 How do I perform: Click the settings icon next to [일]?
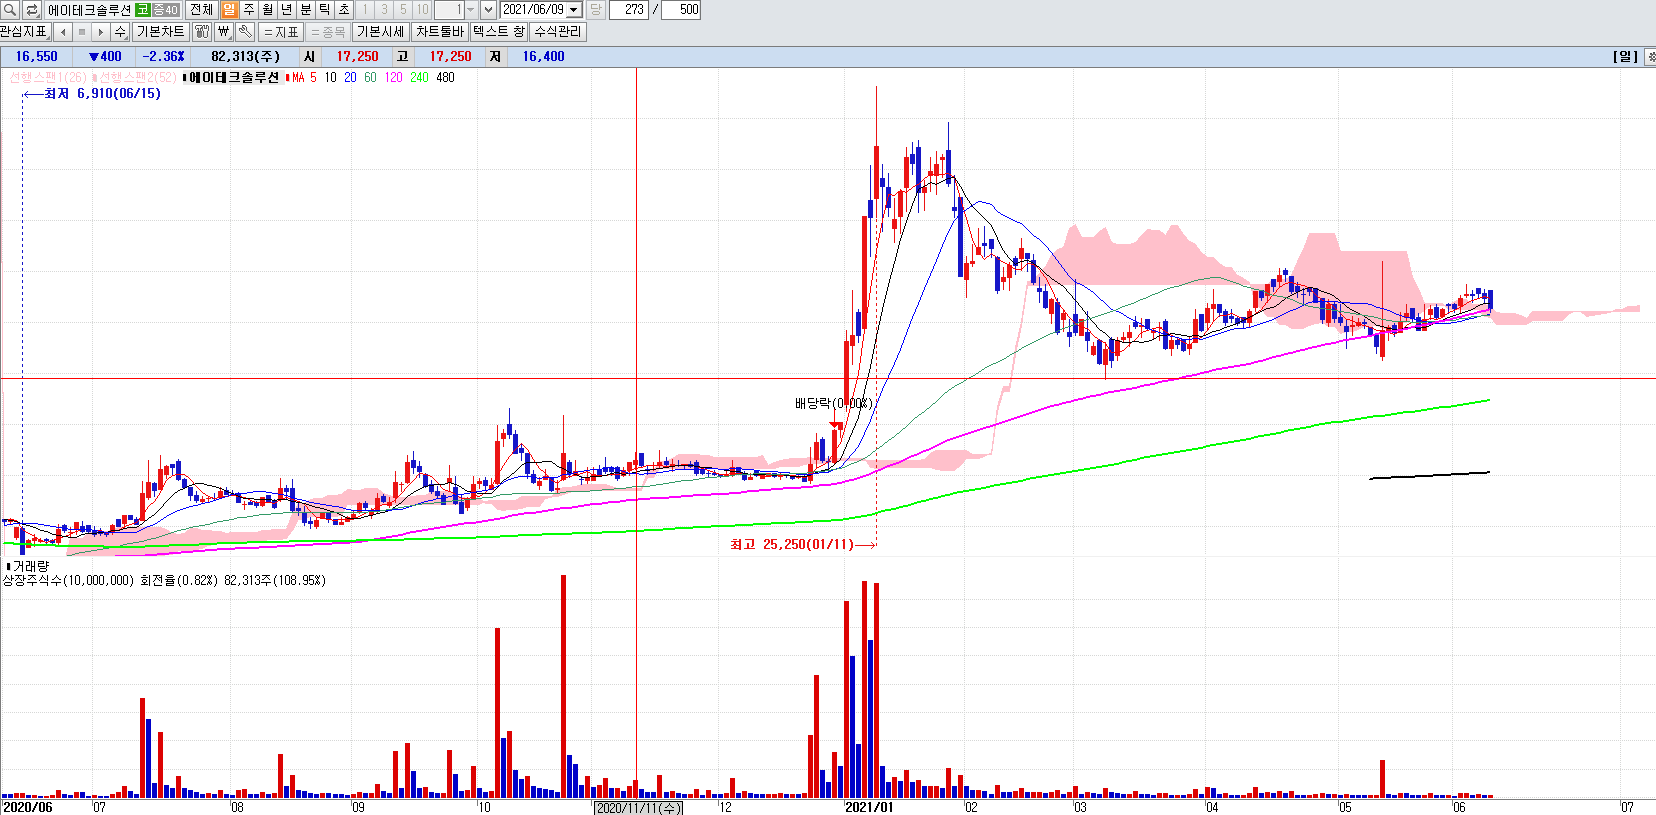[1650, 57]
